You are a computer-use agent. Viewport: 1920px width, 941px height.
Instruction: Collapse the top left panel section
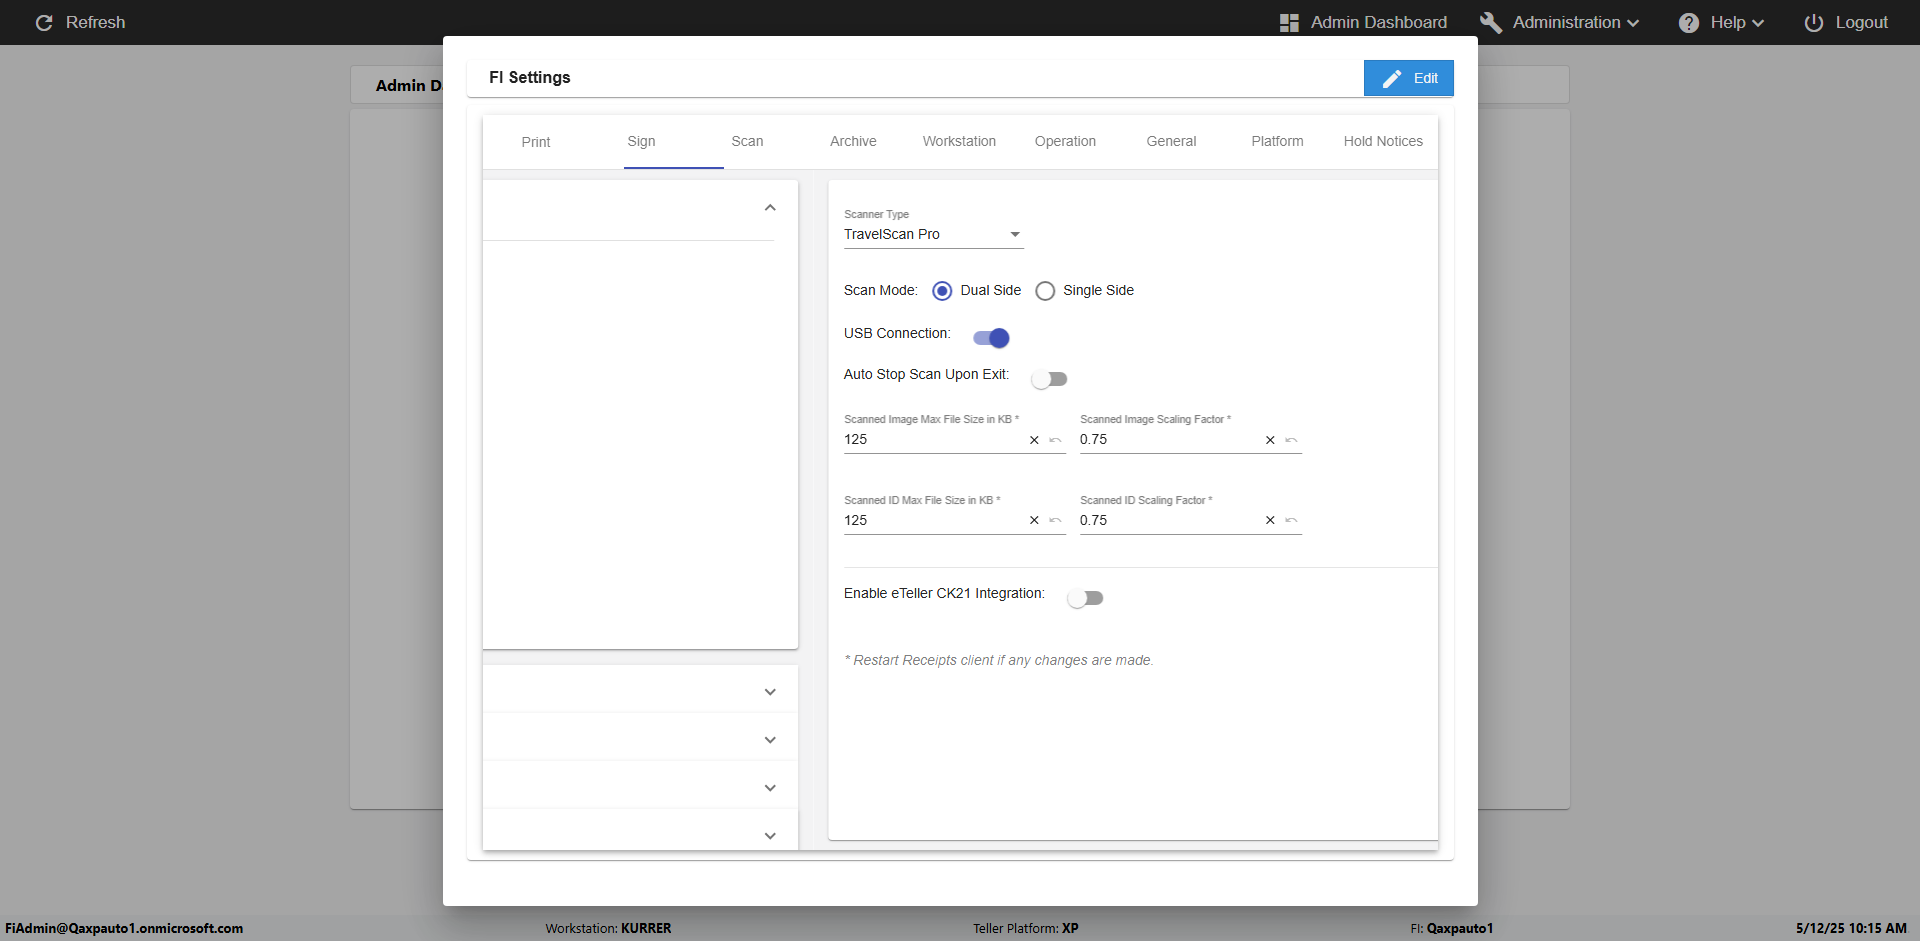point(770,208)
